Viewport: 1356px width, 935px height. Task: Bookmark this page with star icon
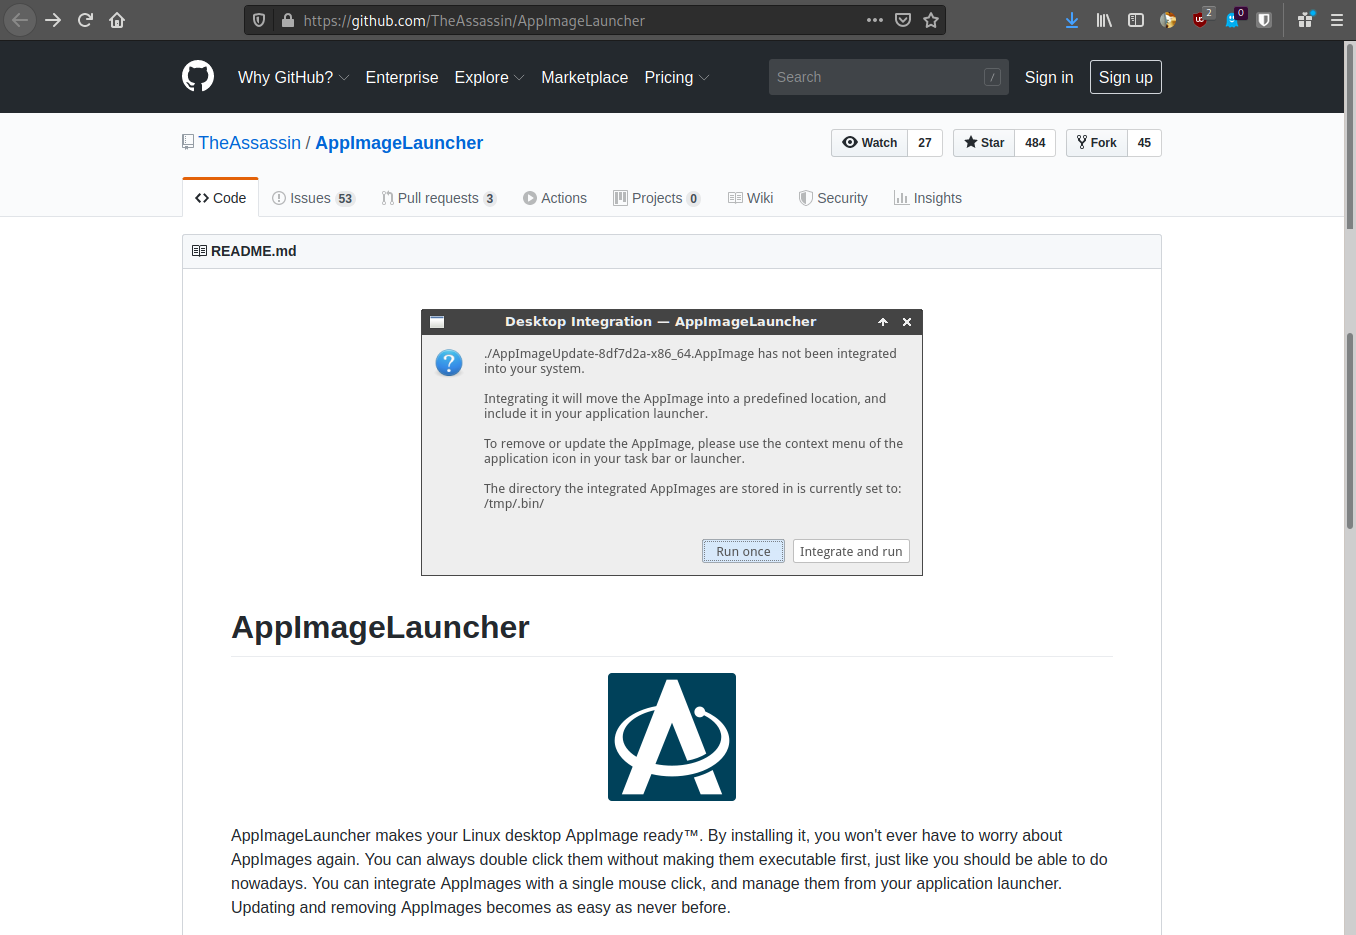coord(931,20)
